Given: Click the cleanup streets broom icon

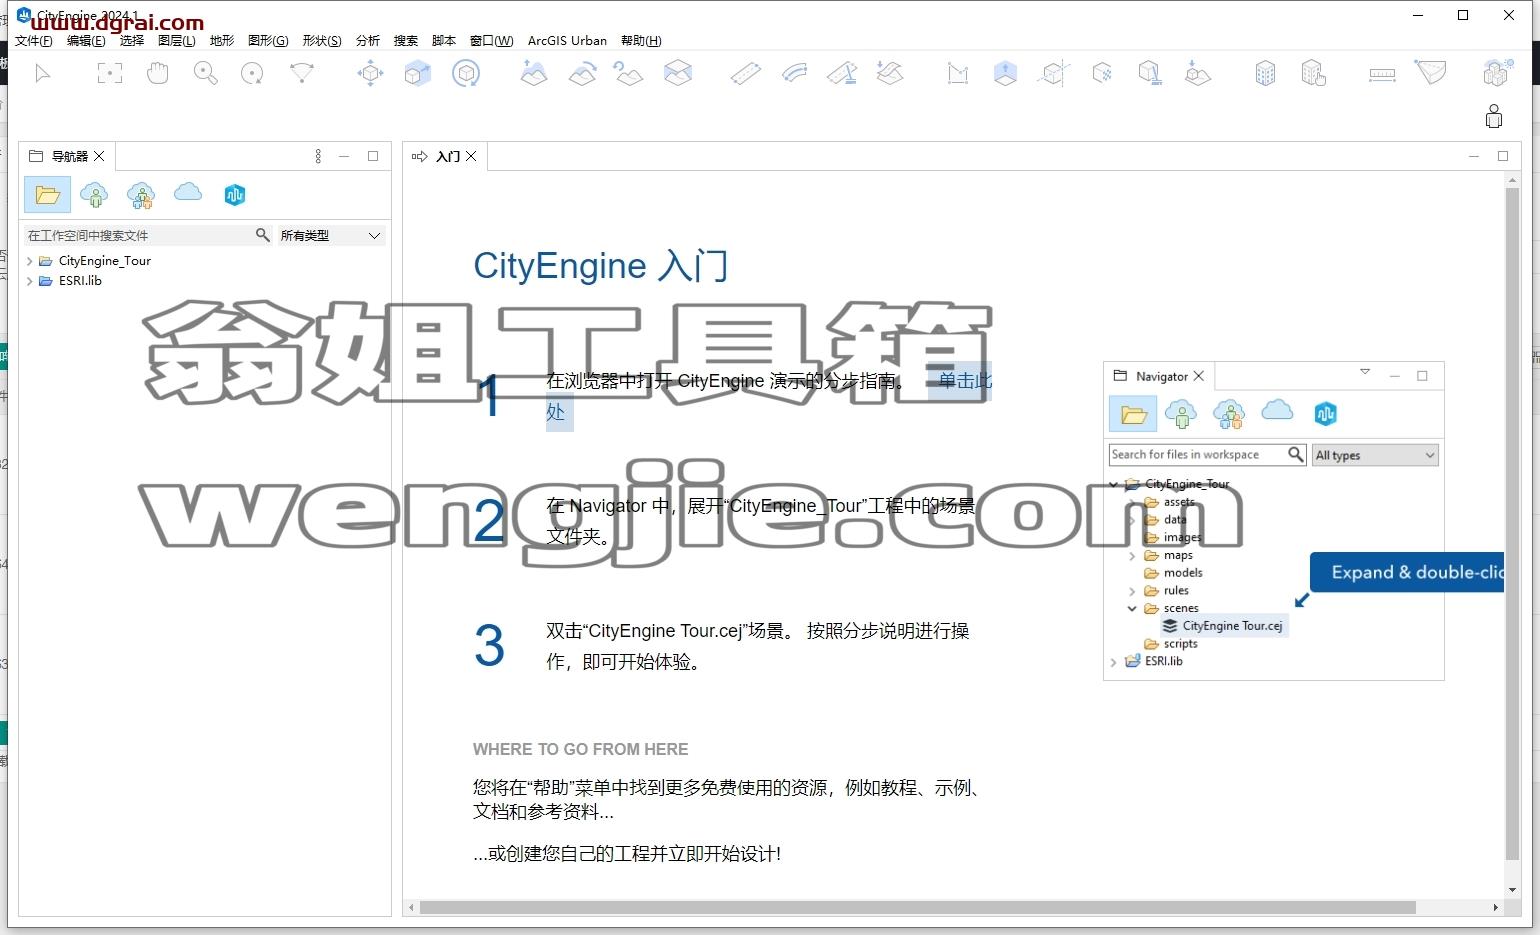Looking at the screenshot, I should coord(842,73).
